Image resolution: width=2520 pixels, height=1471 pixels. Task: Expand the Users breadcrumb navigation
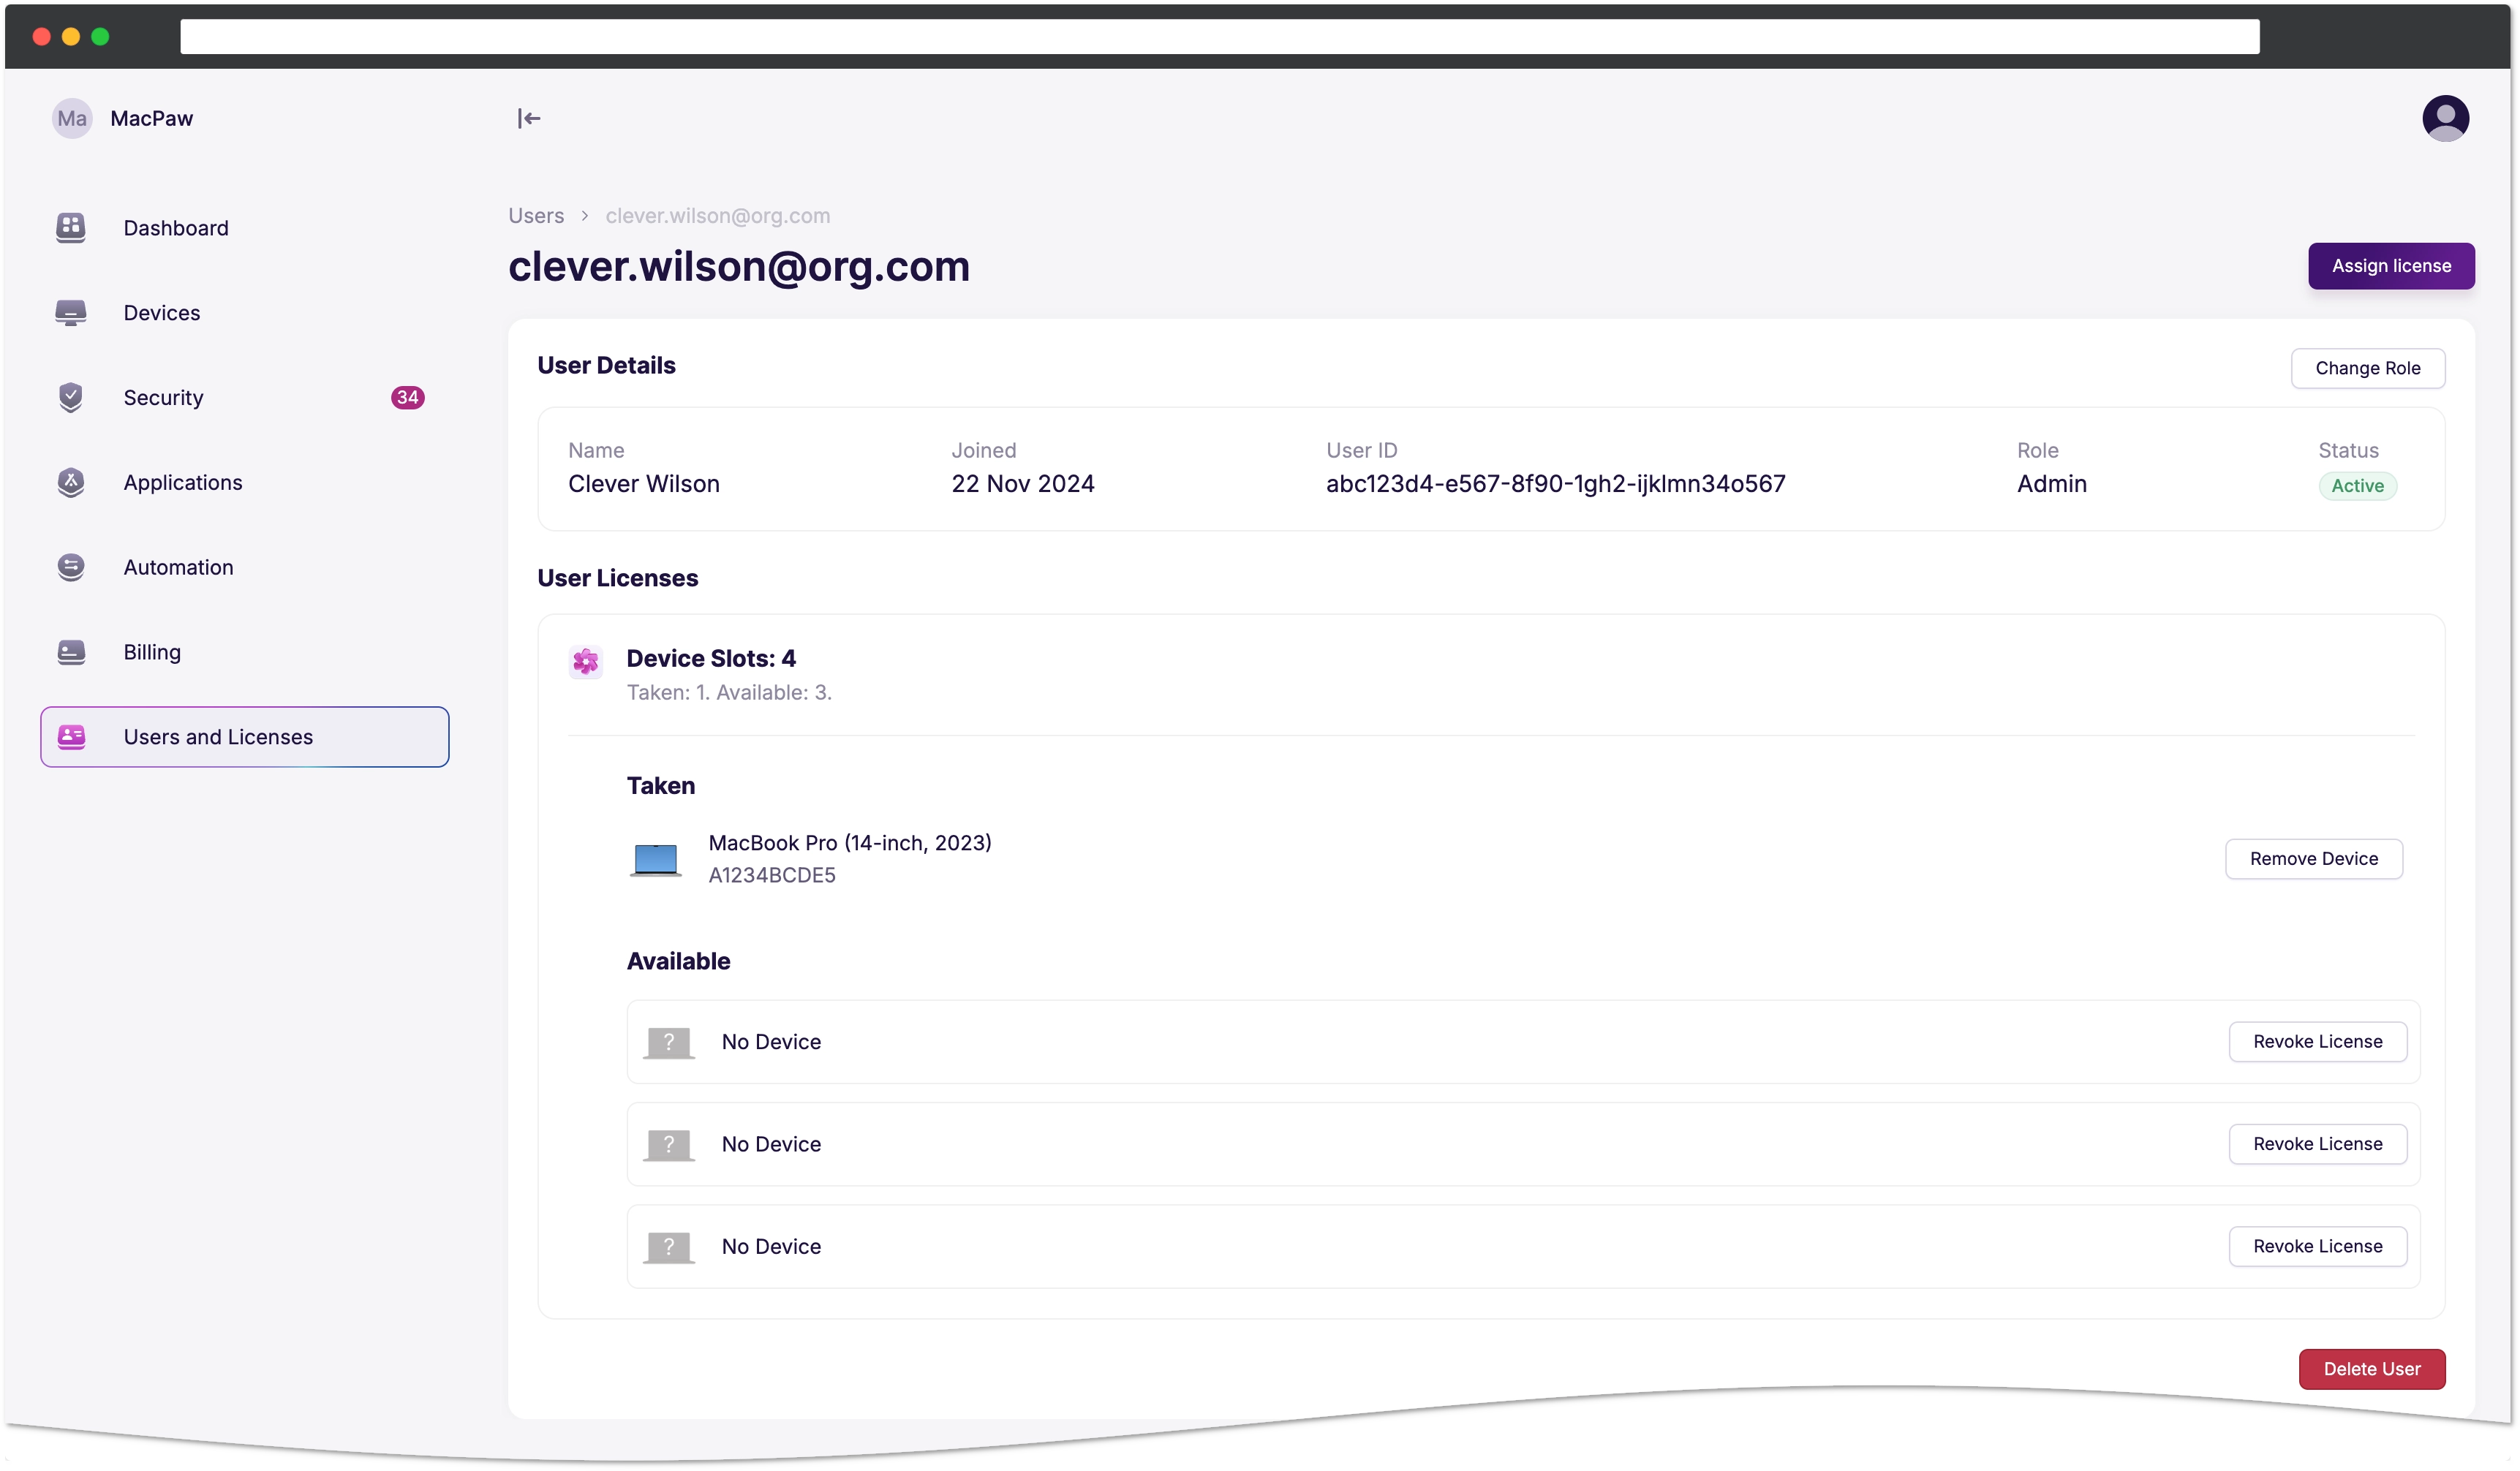tap(534, 213)
